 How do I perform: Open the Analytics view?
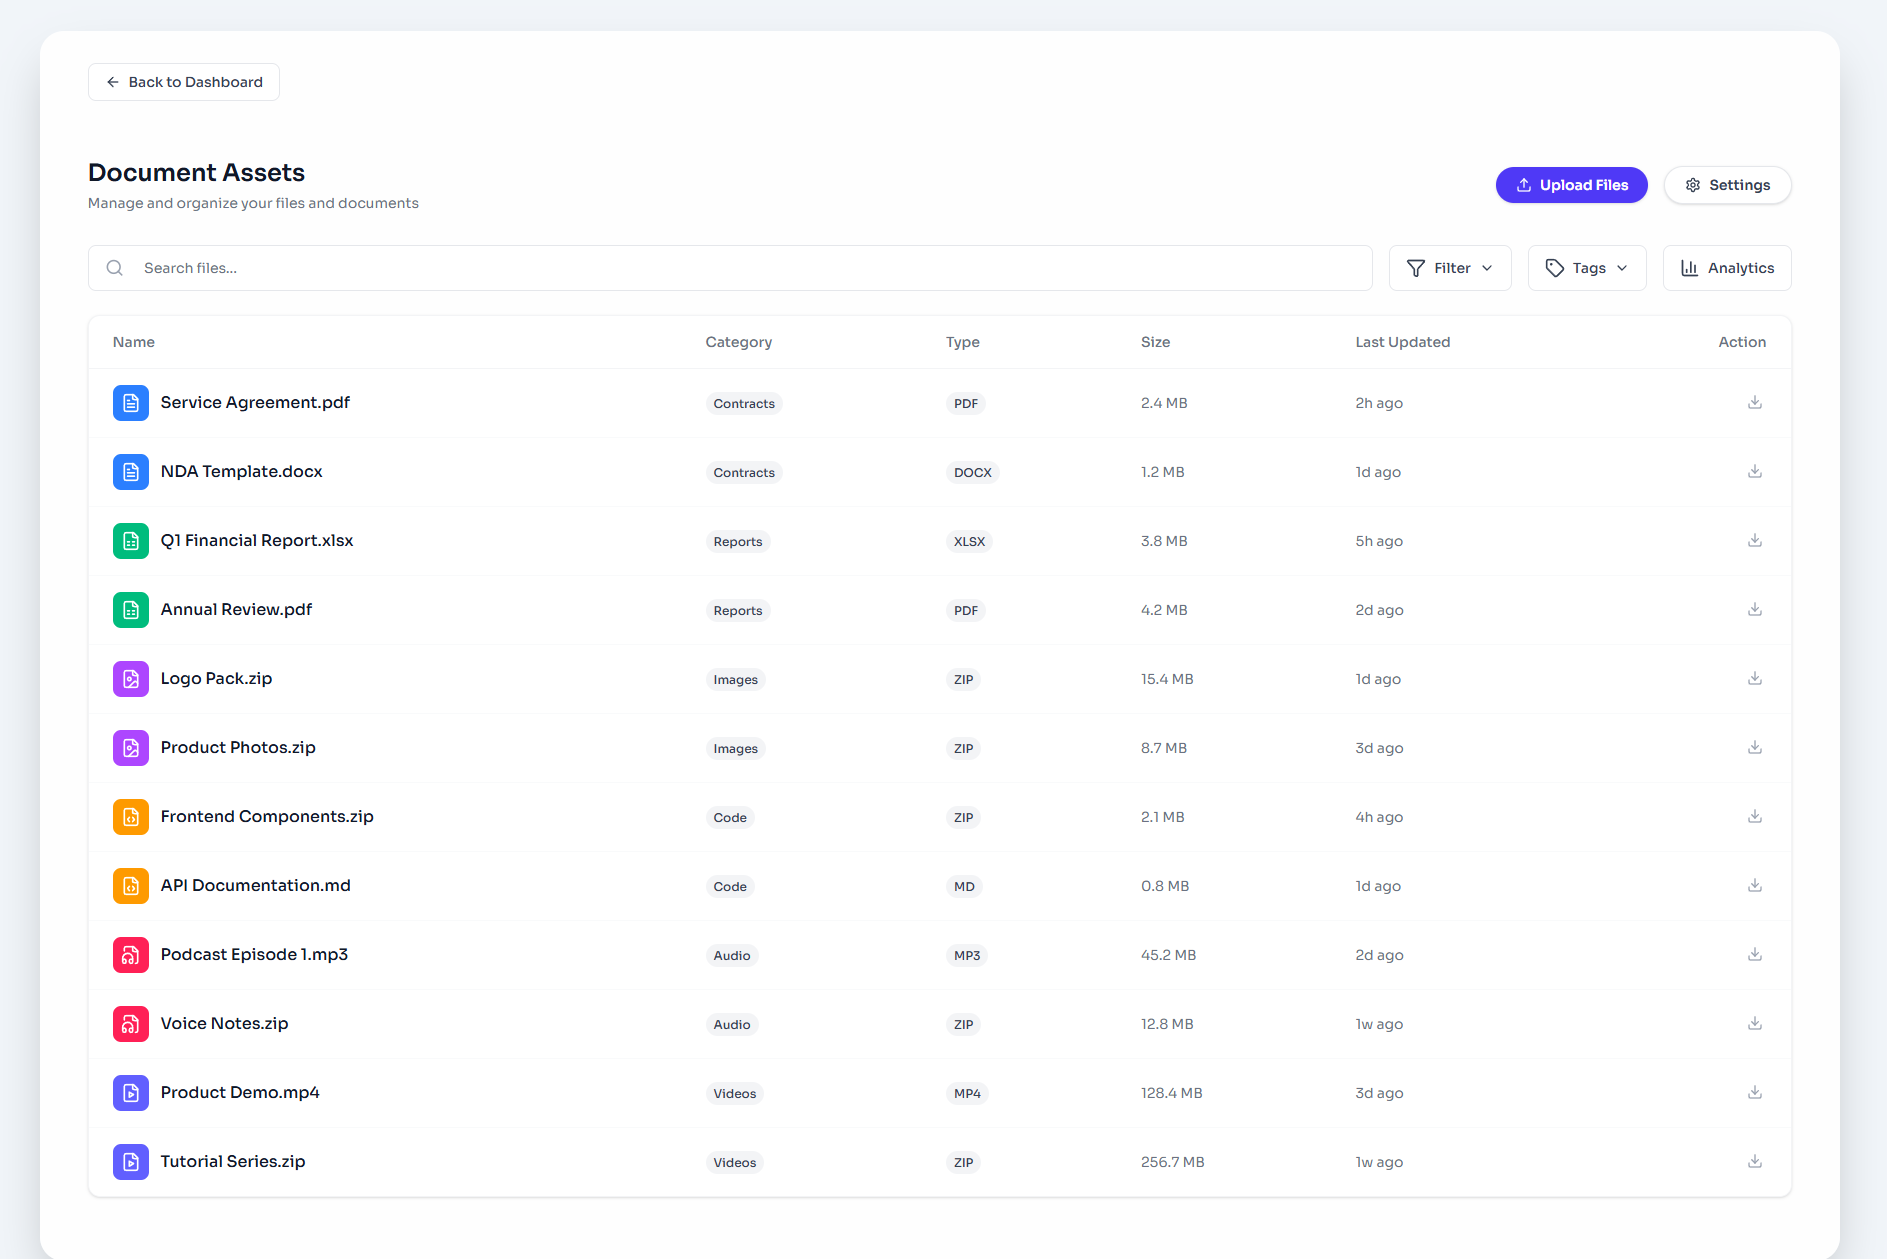[1727, 268]
